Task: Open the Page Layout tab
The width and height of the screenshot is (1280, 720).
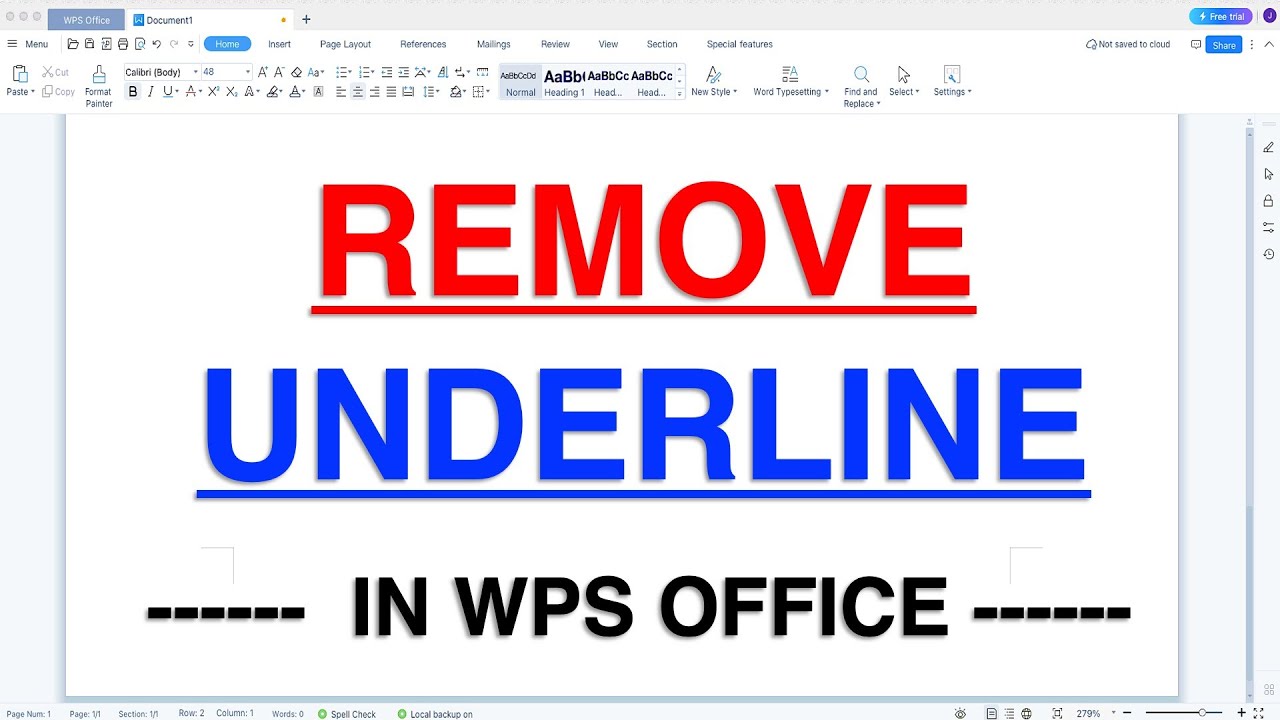Action: point(345,44)
